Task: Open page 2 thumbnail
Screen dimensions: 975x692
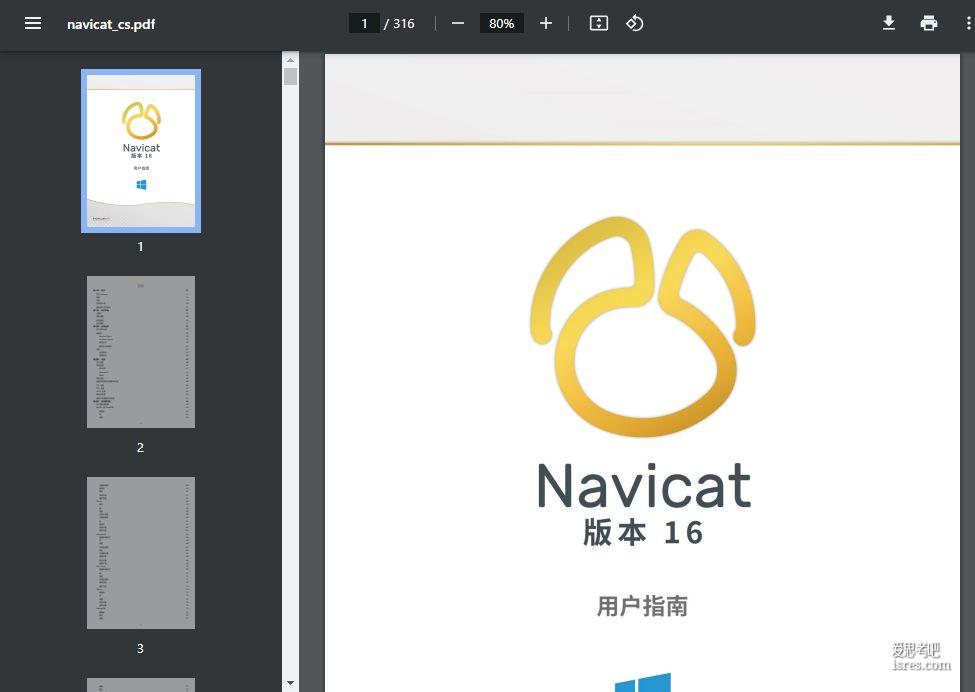Action: pyautogui.click(x=141, y=352)
